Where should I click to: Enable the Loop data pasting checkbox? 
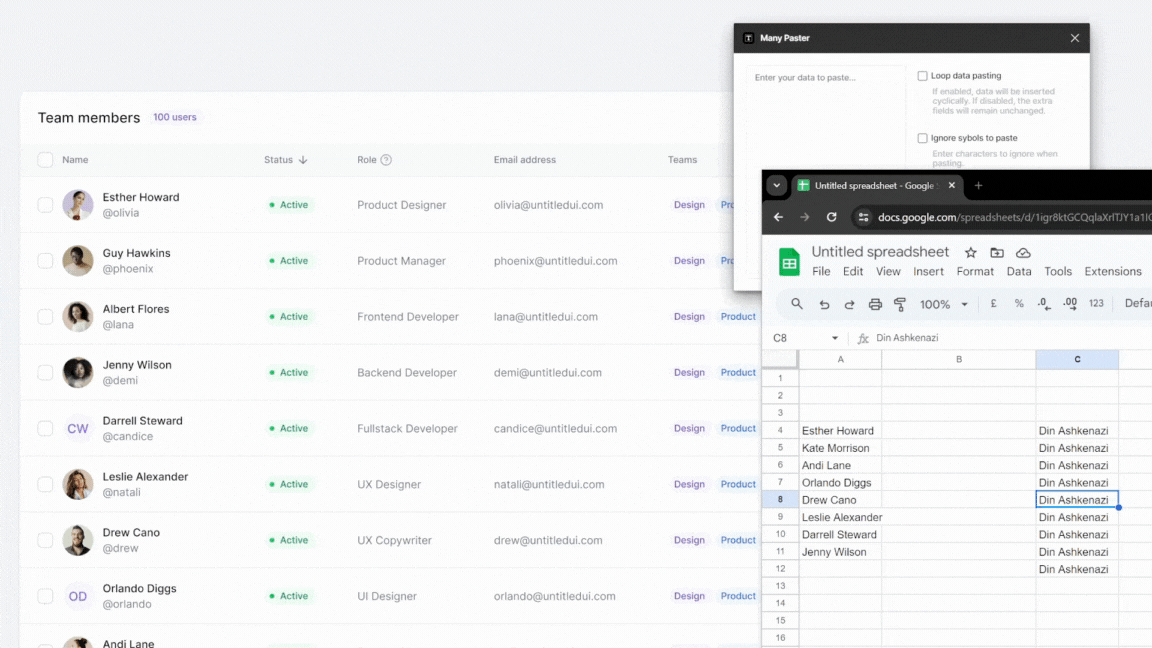pyautogui.click(x=922, y=75)
